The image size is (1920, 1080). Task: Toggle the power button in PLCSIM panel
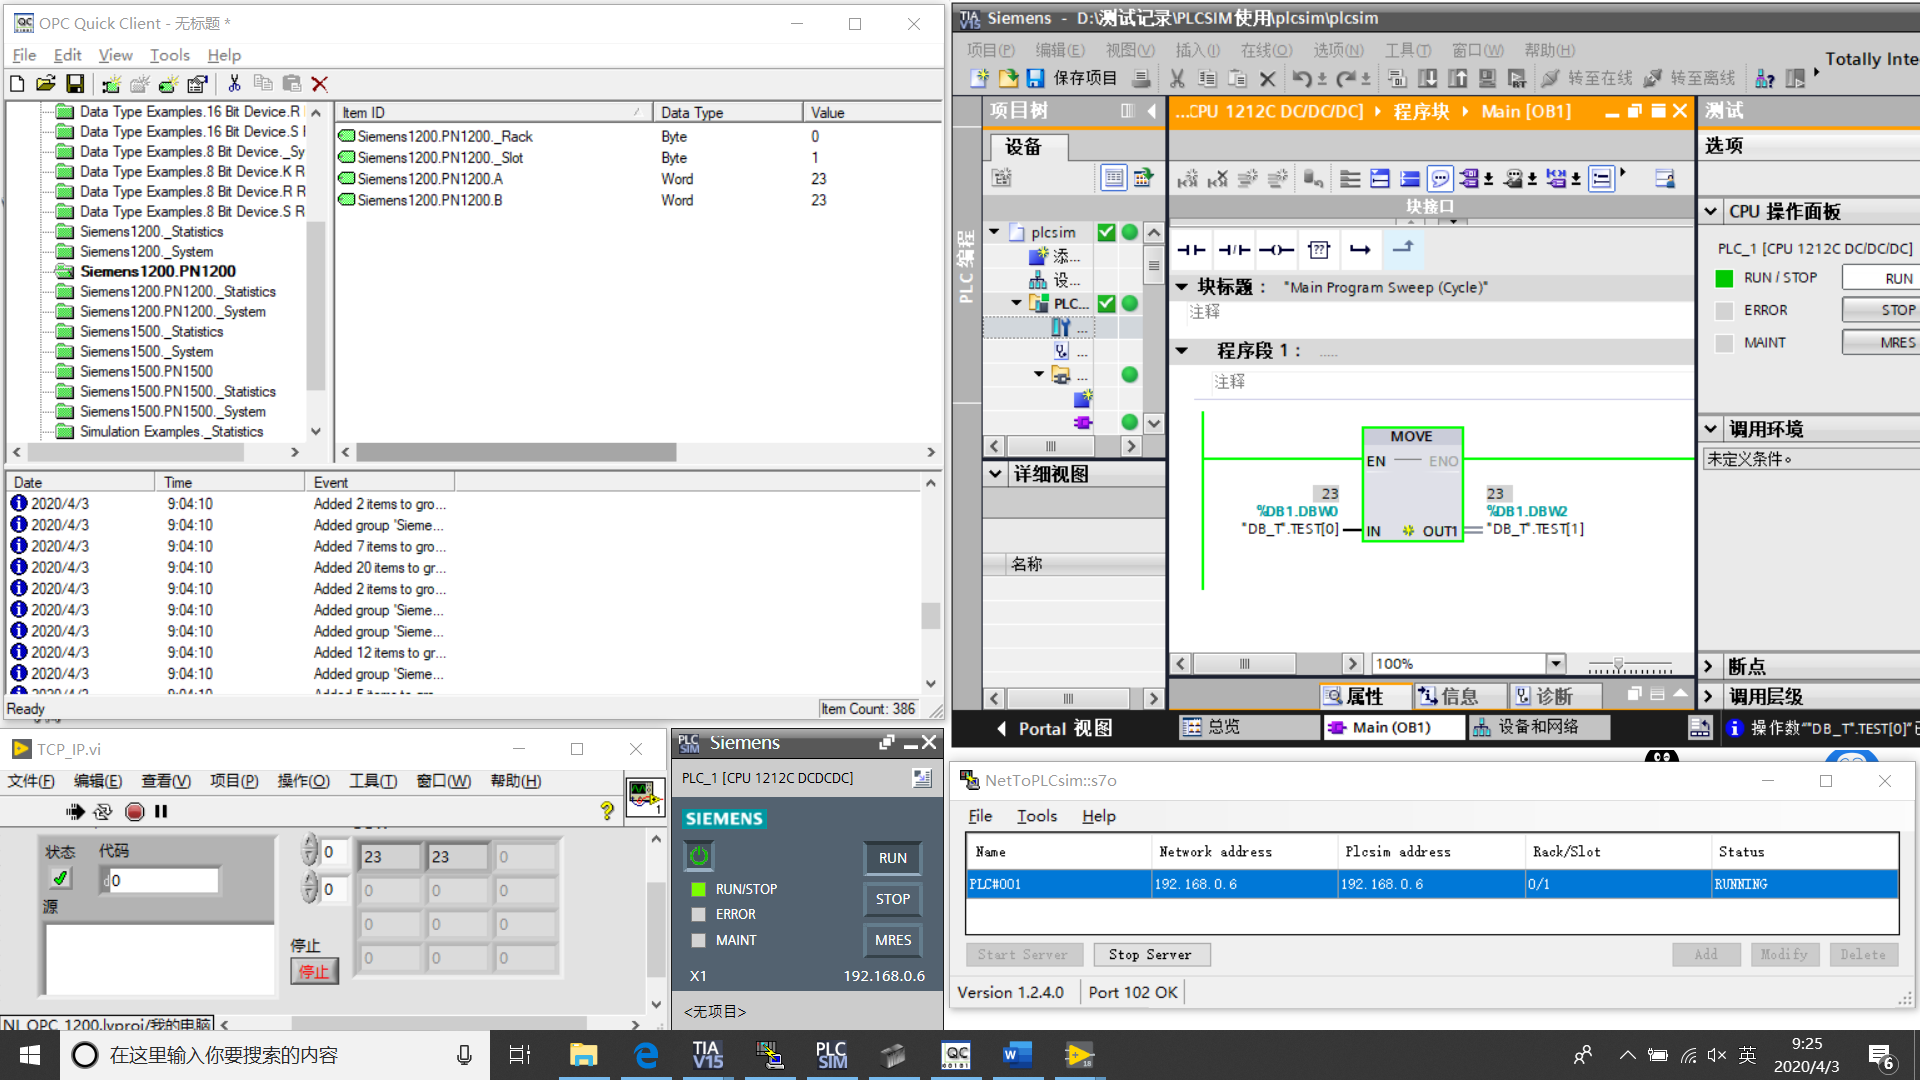698,856
